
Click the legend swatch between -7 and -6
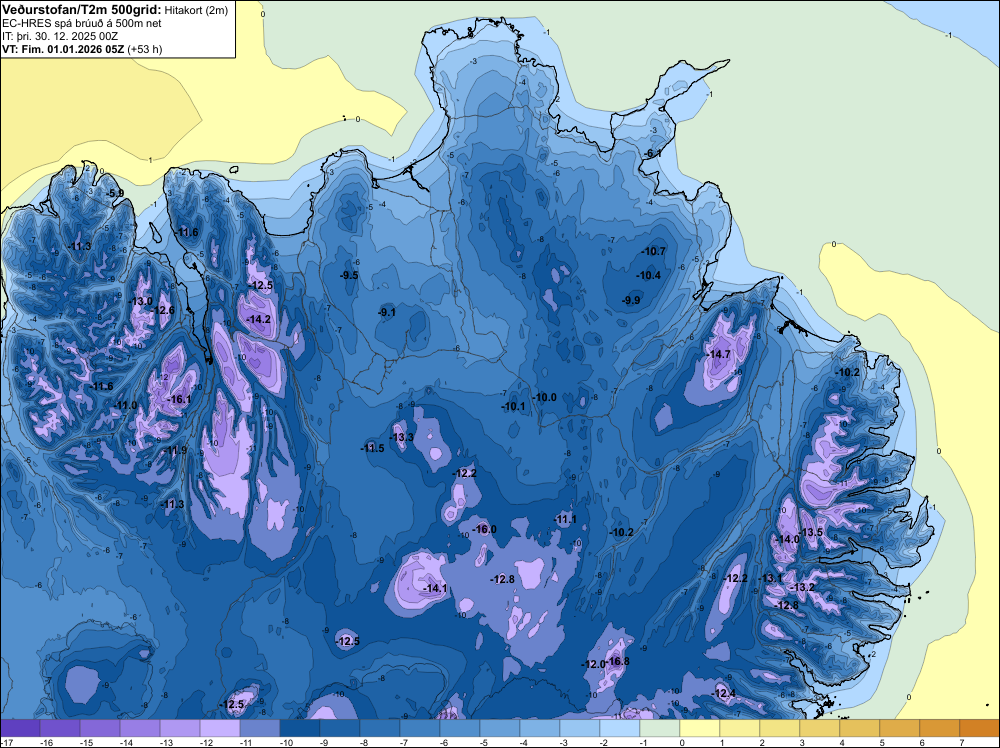click(x=420, y=728)
